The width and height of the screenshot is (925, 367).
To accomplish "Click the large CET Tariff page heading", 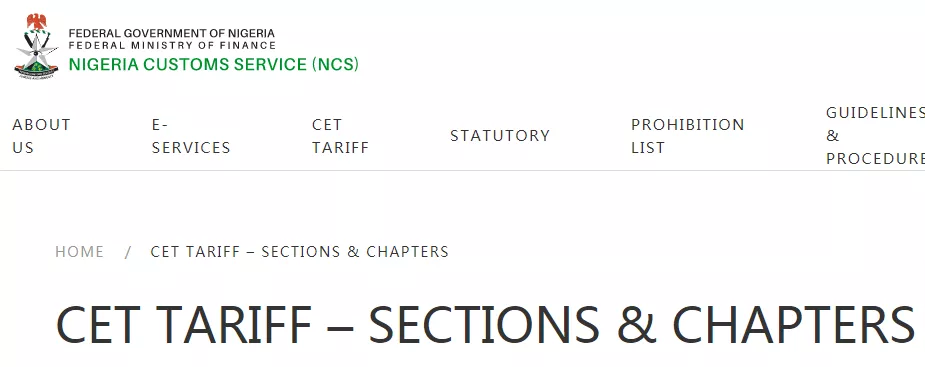I will pos(485,325).
